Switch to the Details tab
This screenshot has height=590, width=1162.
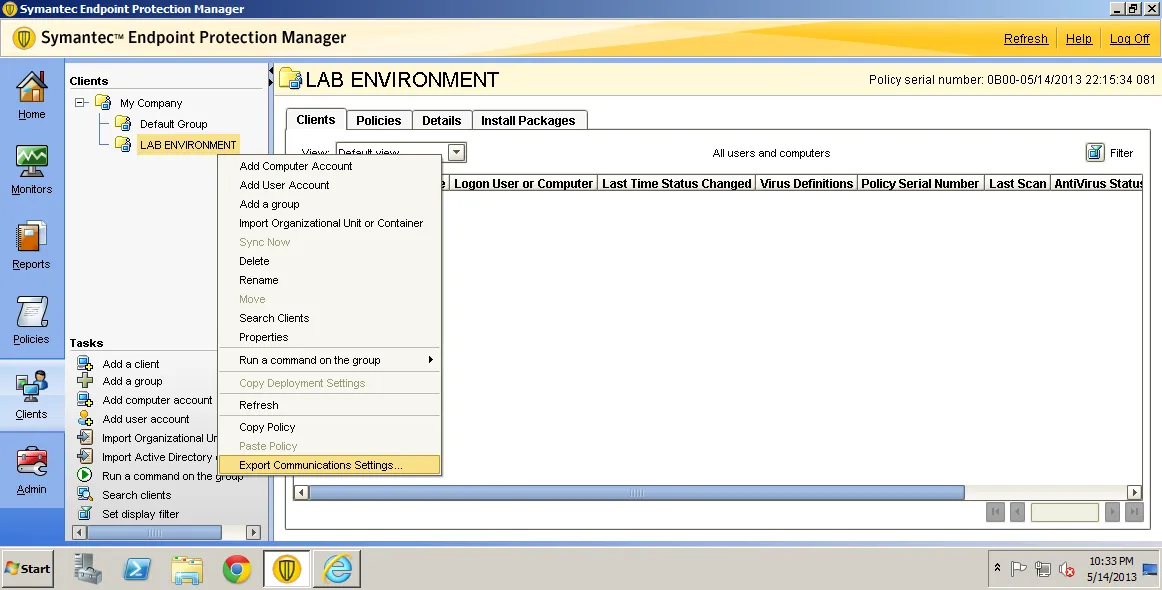click(441, 120)
